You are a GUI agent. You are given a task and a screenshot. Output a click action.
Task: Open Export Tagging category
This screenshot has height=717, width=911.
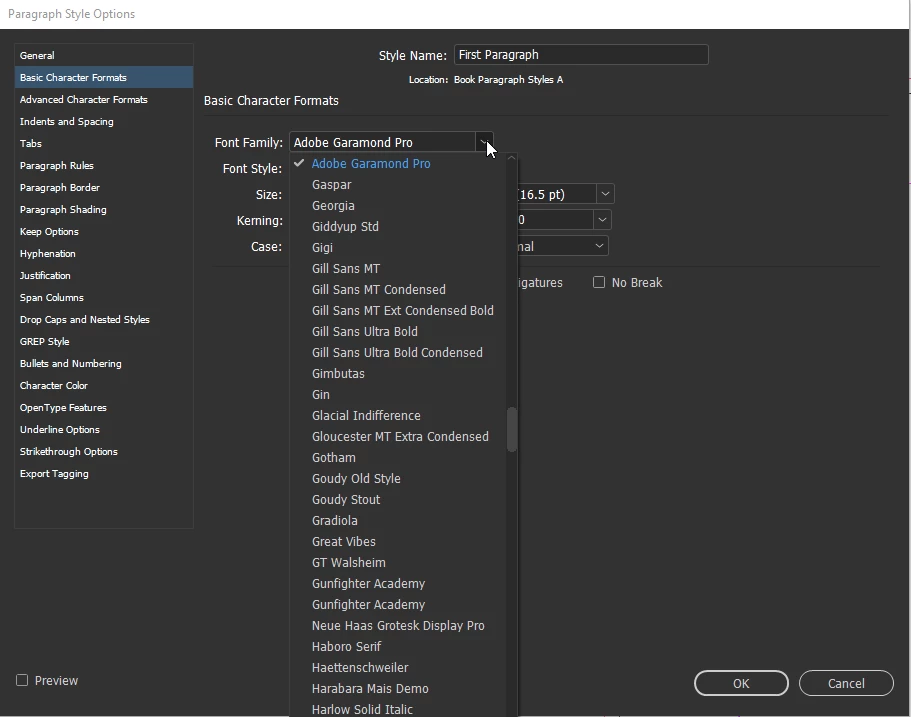pyautogui.click(x=103, y=474)
